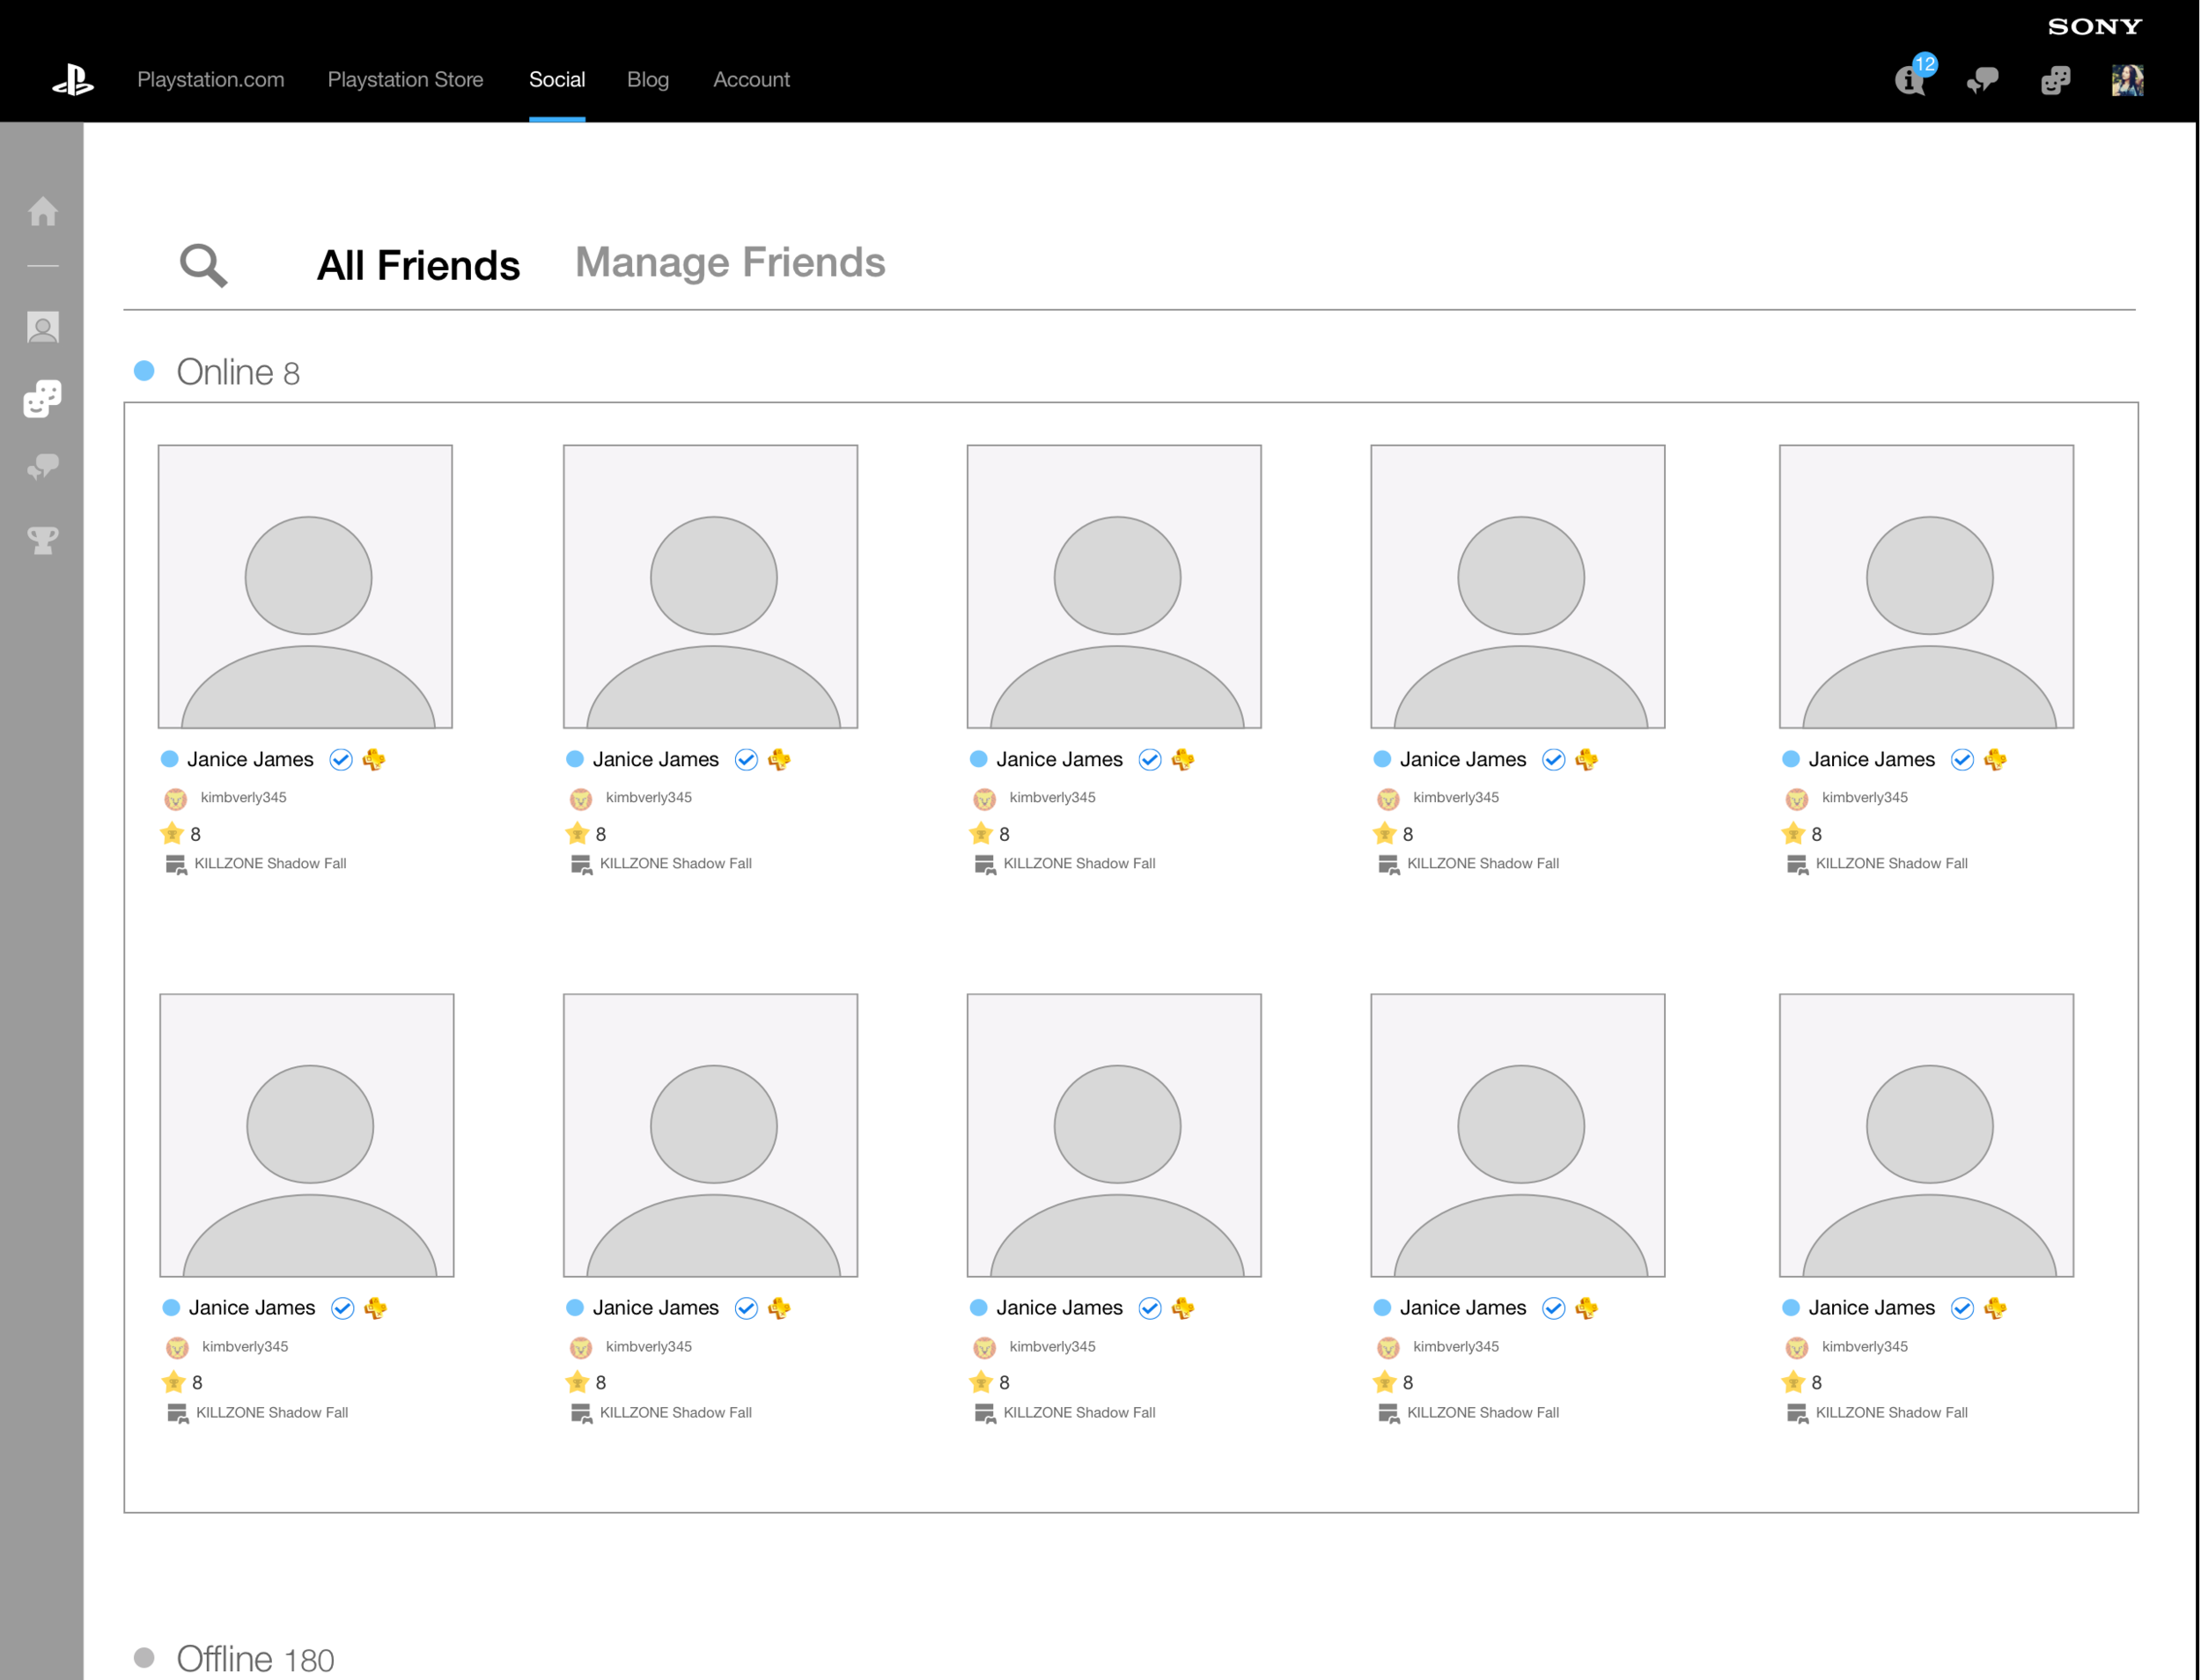This screenshot has height=1680, width=2201.
Task: Open the Blog nav item
Action: pyautogui.click(x=648, y=80)
